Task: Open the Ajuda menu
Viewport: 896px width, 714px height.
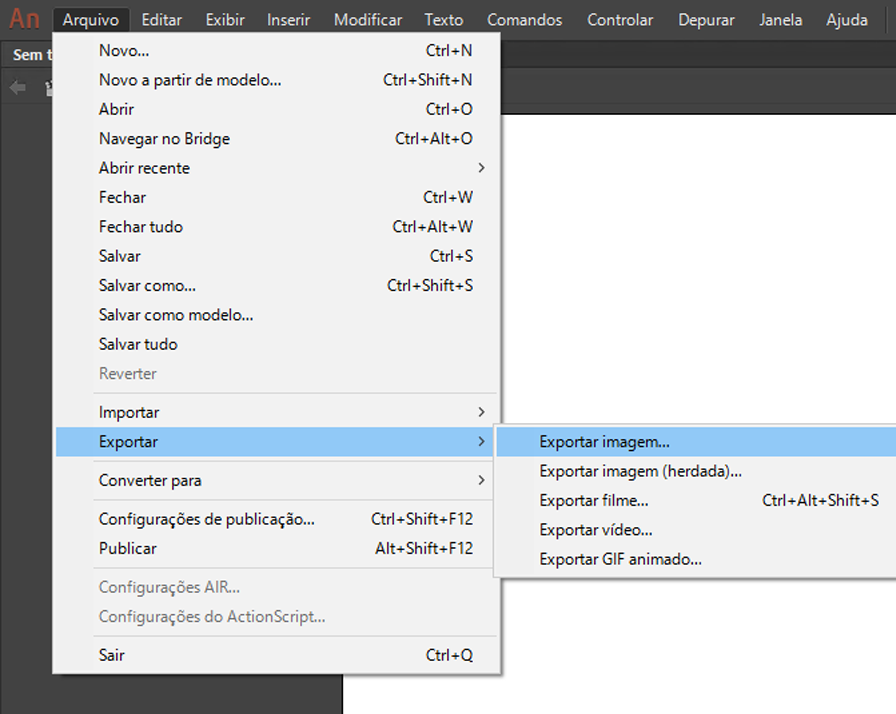Action: point(846,18)
